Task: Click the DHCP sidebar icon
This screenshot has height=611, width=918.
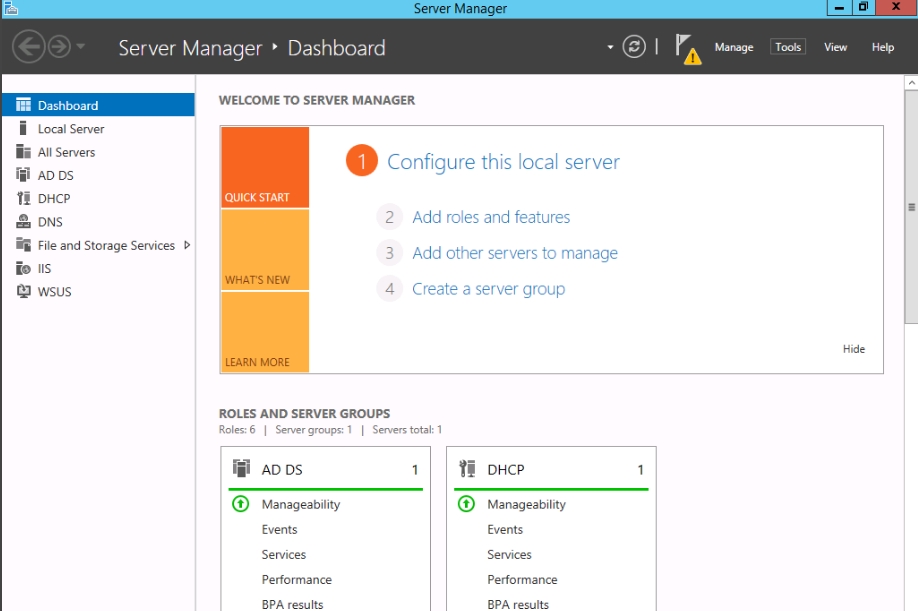Action: (23, 198)
